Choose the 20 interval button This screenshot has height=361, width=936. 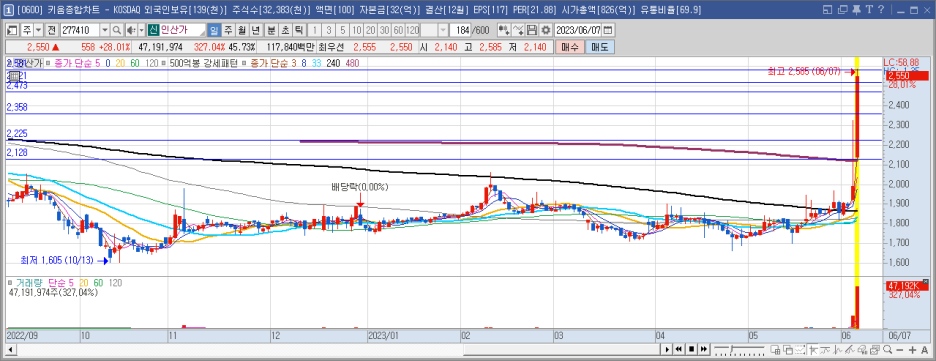click(371, 30)
